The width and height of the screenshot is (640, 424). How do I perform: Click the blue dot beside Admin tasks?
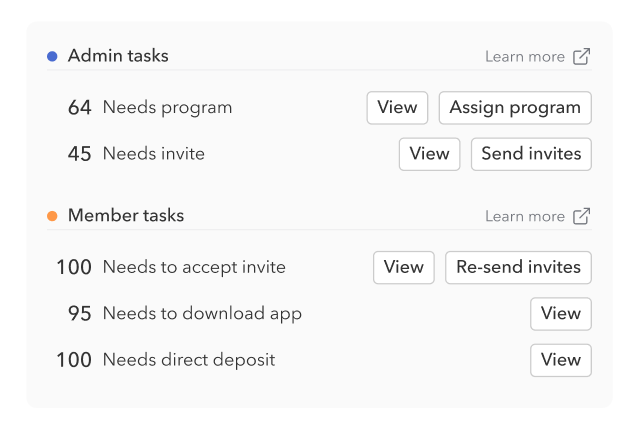(52, 56)
